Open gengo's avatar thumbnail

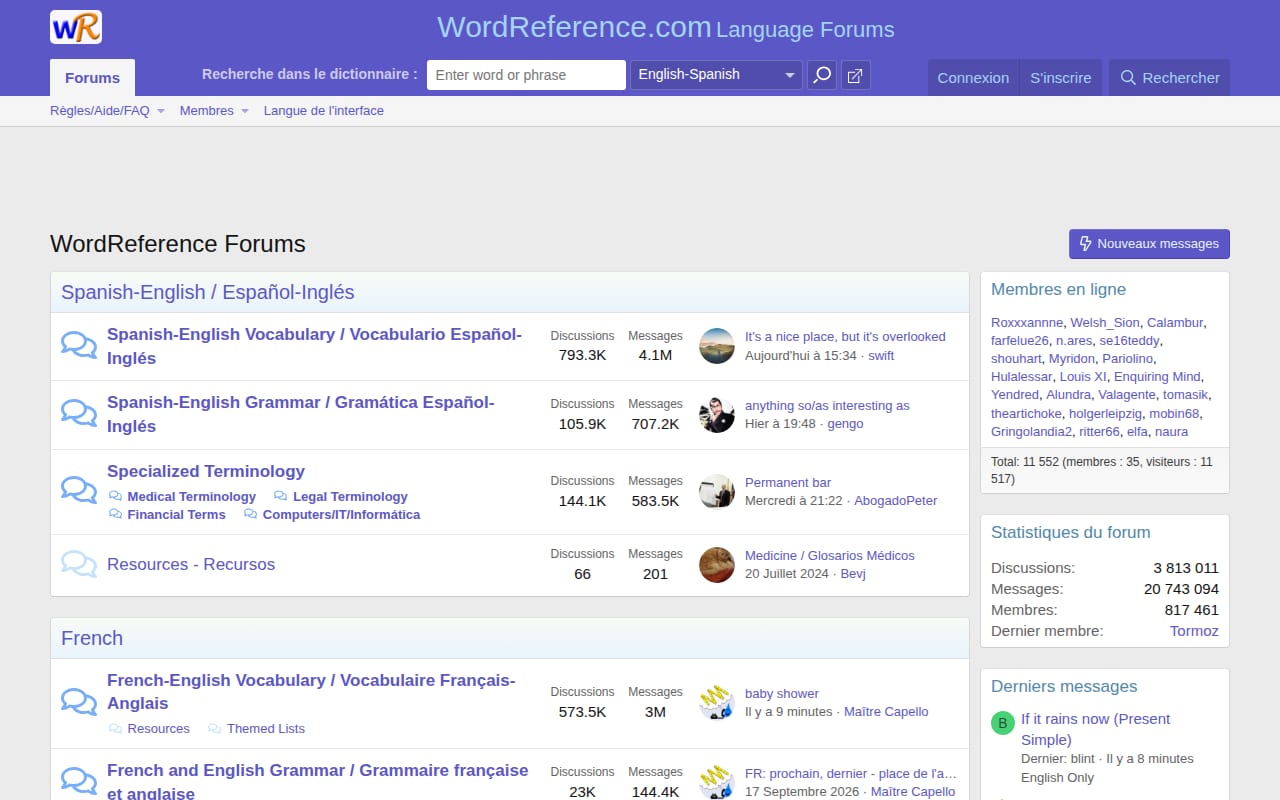[717, 415]
